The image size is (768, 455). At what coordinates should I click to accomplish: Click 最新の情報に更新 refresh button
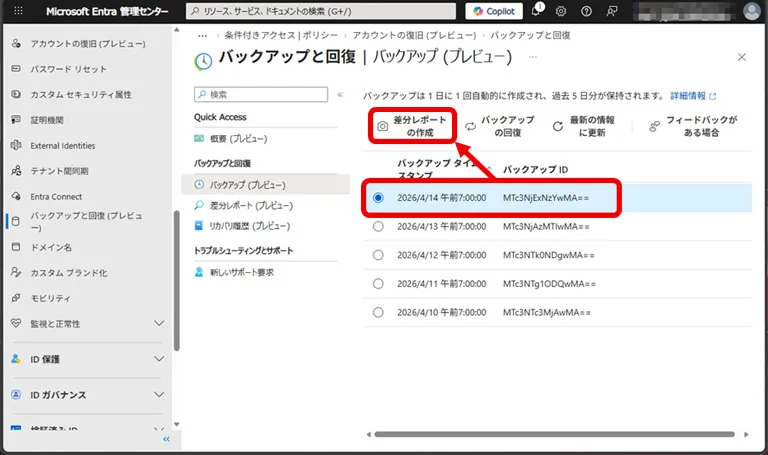(x=584, y=126)
